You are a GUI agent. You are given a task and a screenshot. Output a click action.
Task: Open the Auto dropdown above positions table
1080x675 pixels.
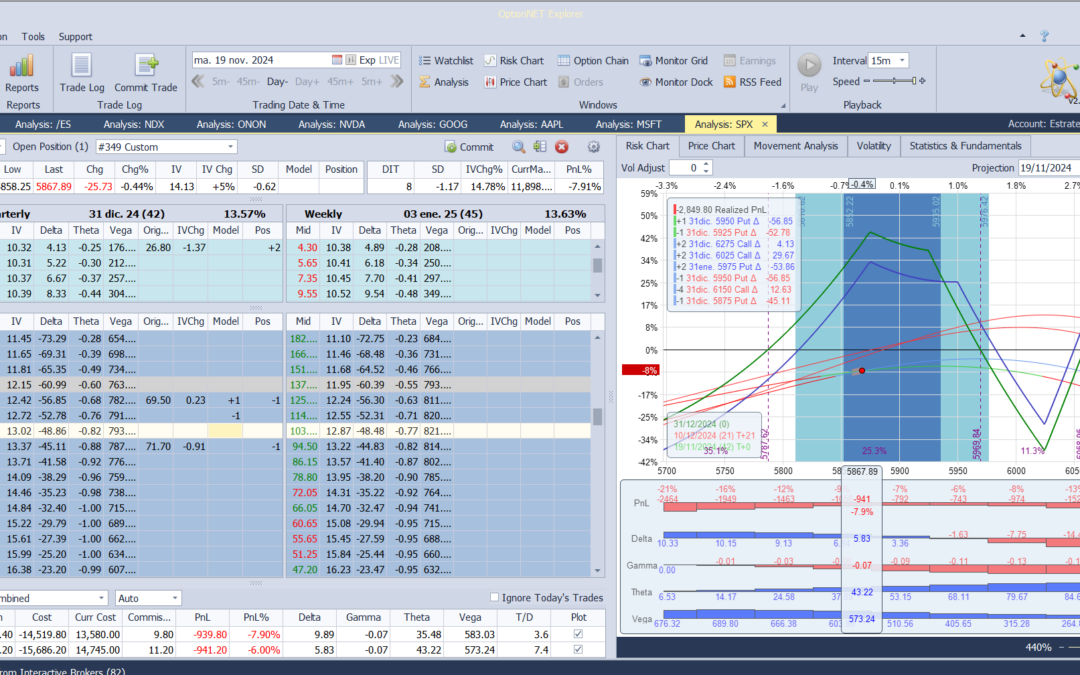tap(176, 598)
